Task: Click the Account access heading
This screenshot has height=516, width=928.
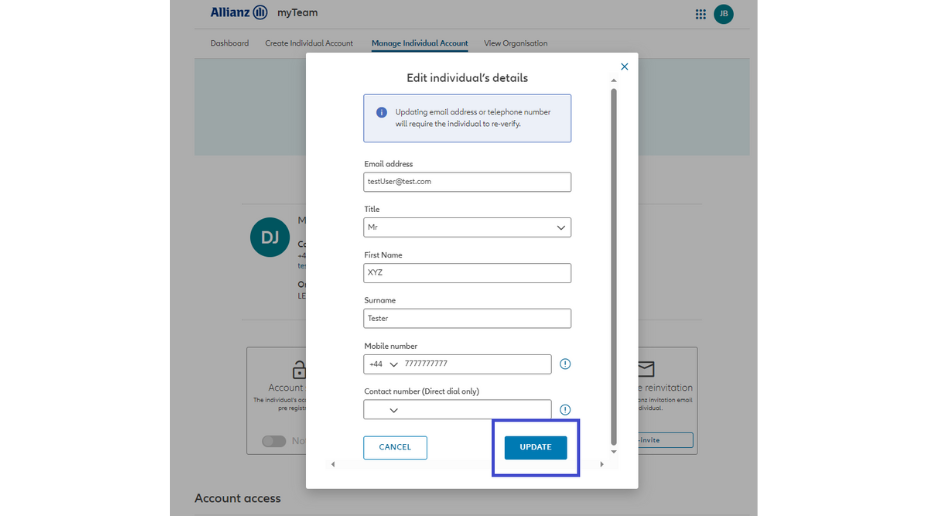Action: tap(237, 498)
